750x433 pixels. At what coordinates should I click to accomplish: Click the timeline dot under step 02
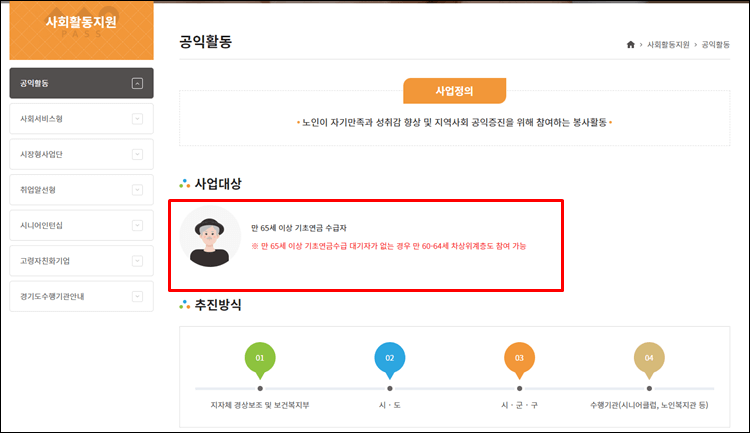coord(390,389)
